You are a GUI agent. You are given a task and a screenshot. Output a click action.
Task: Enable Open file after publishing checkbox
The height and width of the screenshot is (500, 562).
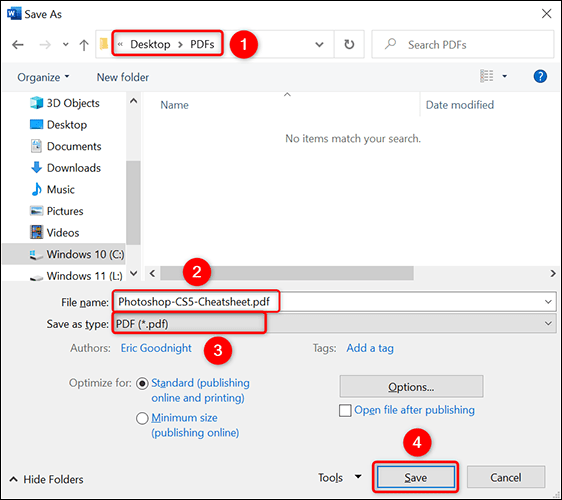[345, 410]
